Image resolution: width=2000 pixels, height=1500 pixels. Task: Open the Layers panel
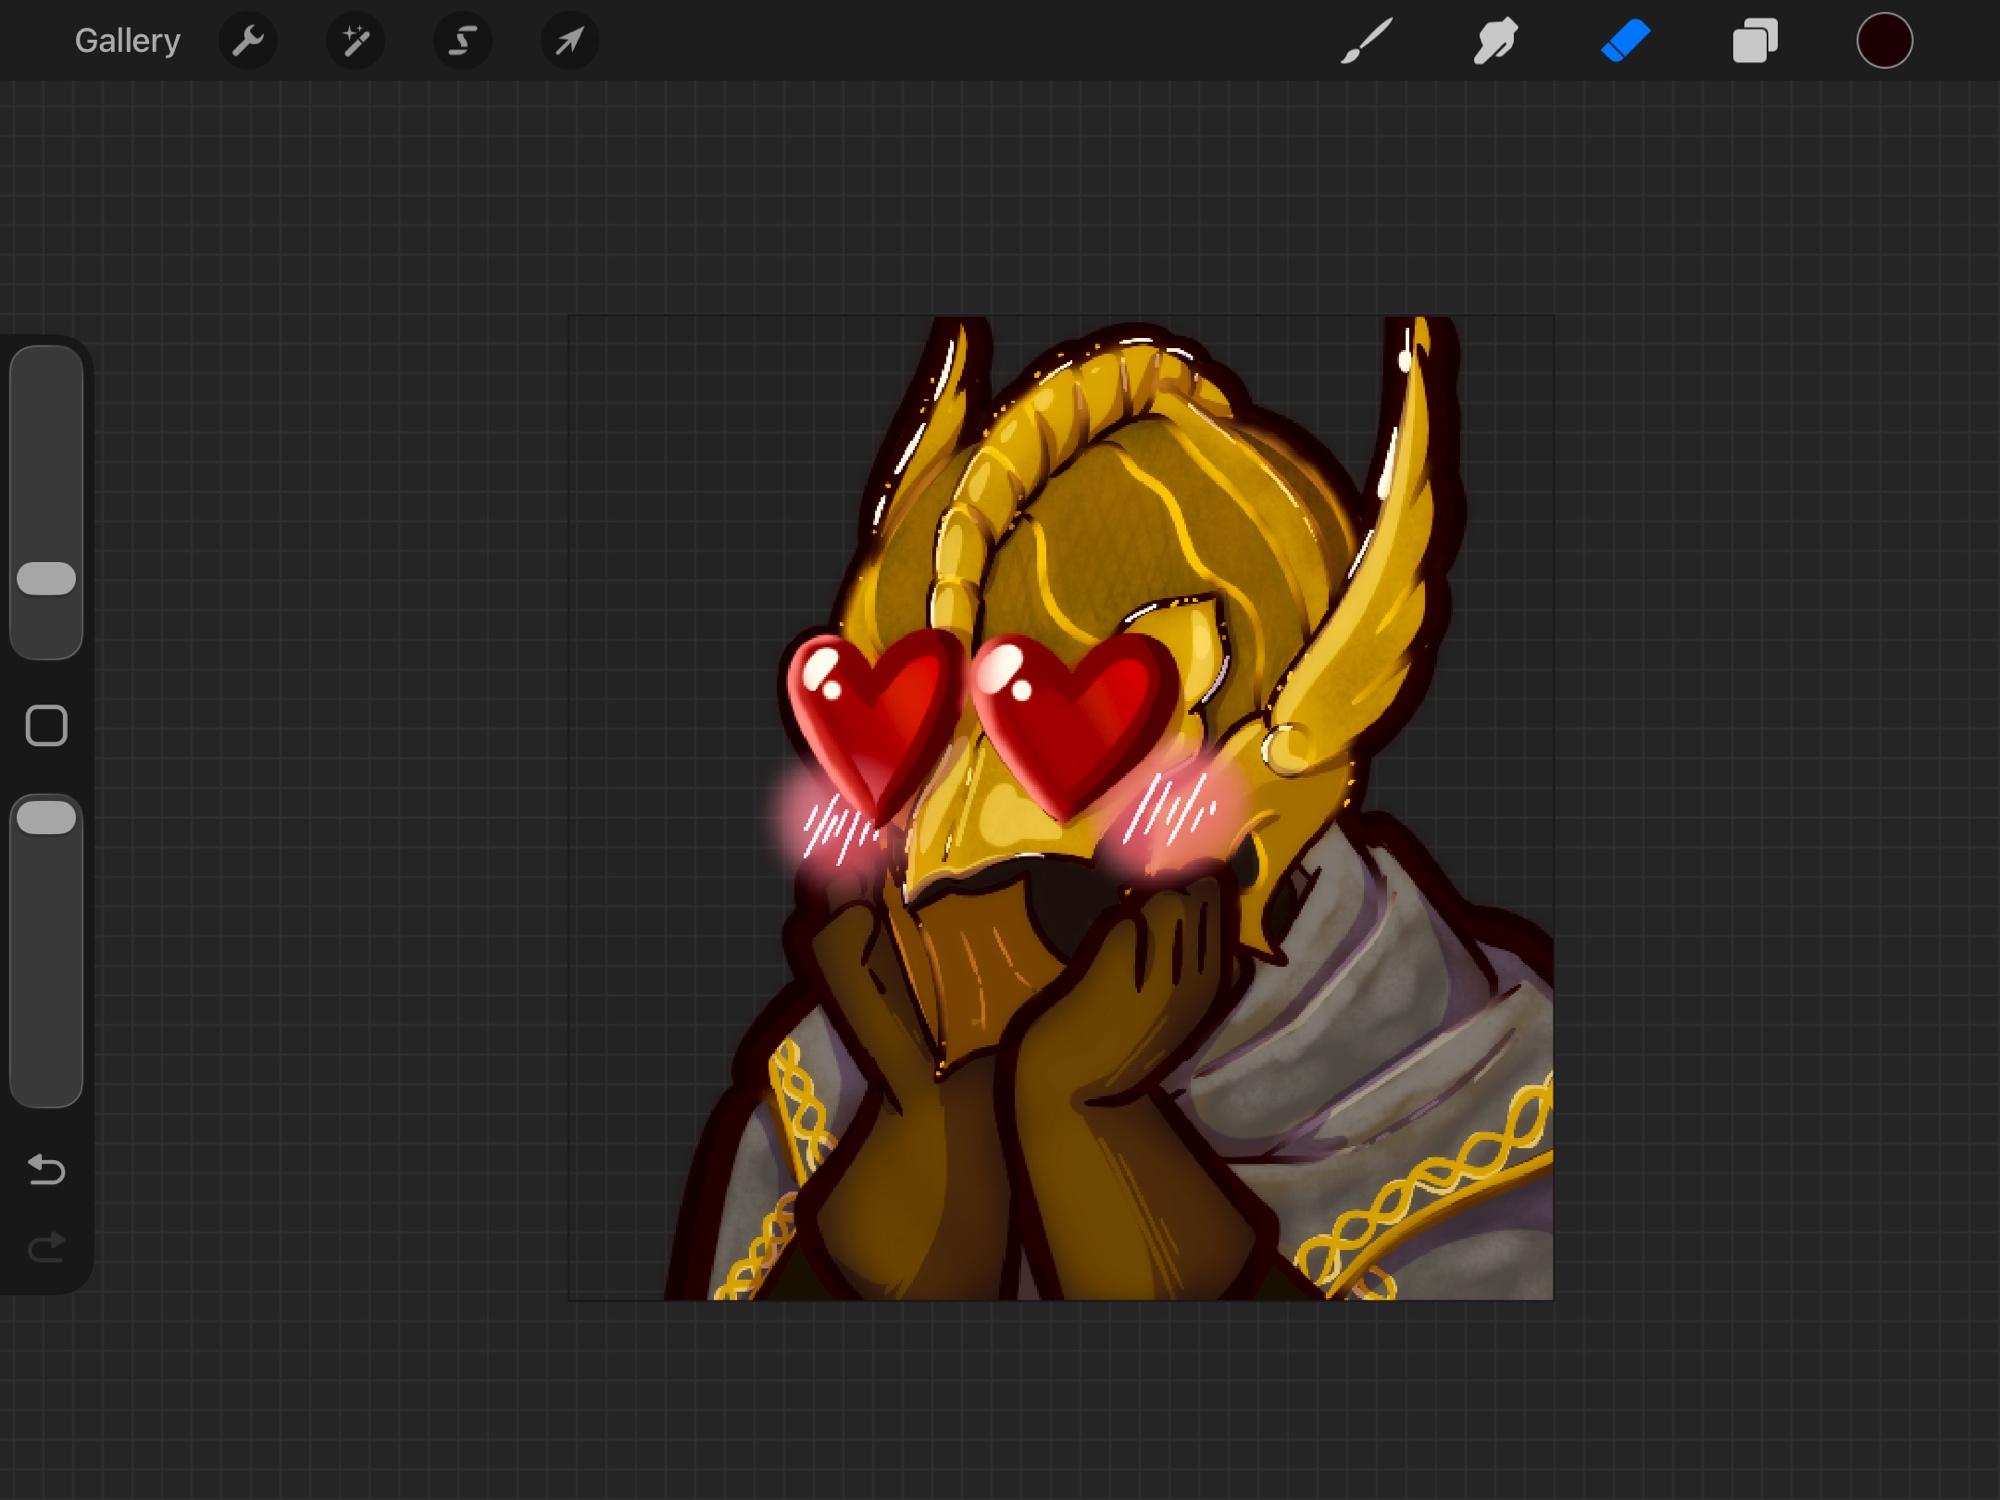pos(1755,41)
